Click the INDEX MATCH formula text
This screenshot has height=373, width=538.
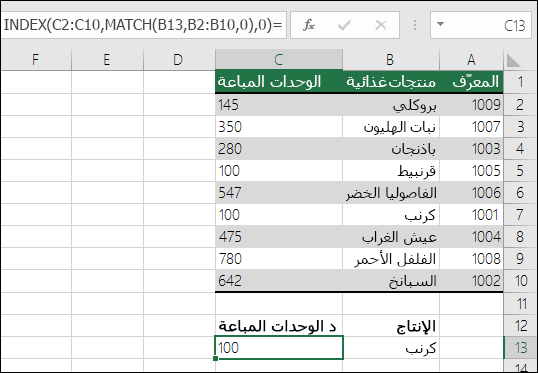click(143, 25)
